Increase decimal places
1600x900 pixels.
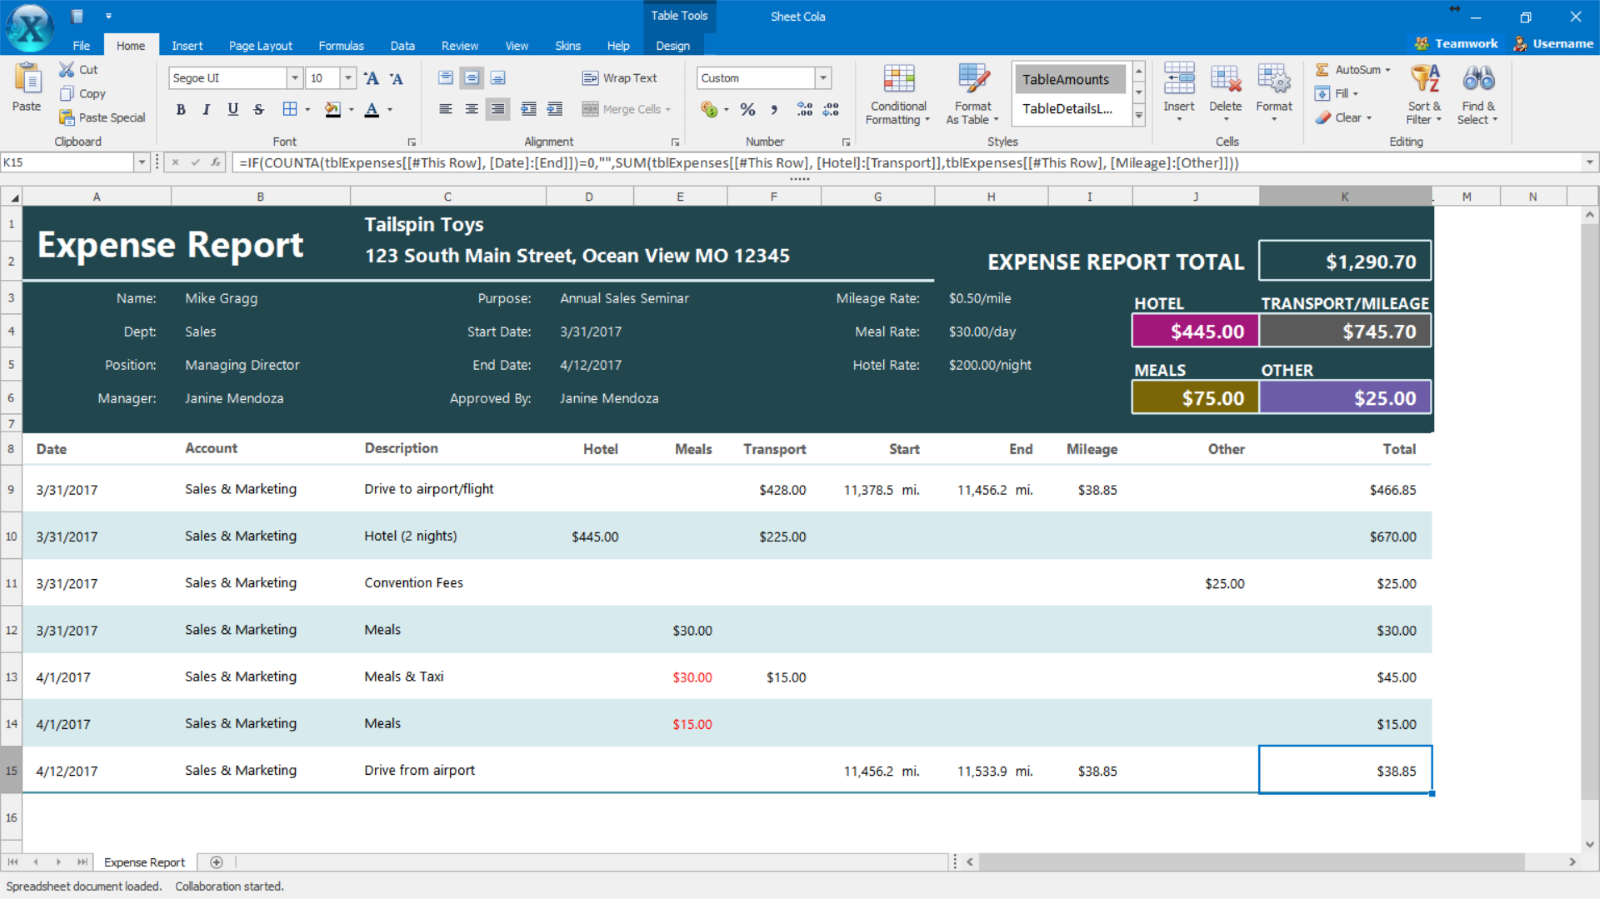tap(805, 109)
